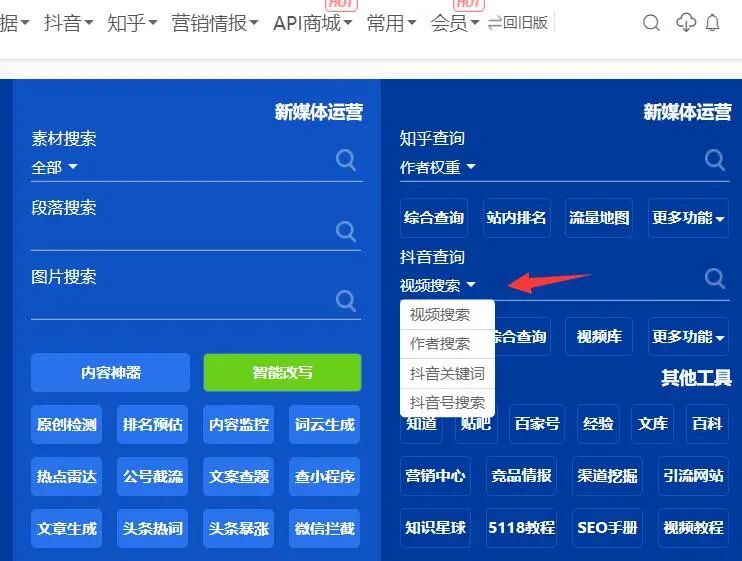Screen dimensions: 742x561
Task: Click search icon in 图片搜索 field
Action: [x=346, y=300]
